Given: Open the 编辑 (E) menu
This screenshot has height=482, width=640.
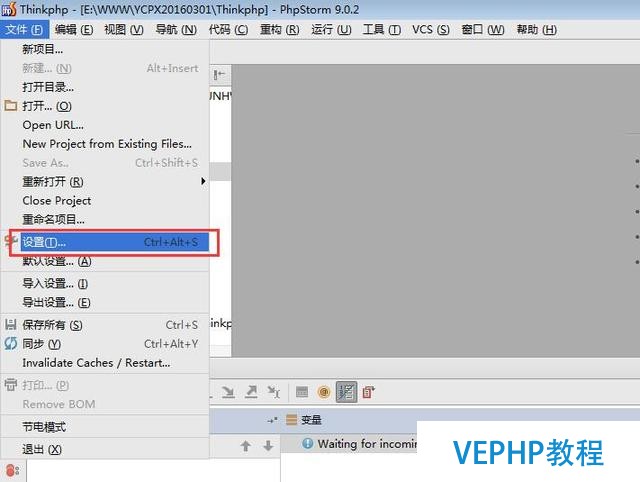Looking at the screenshot, I should [x=74, y=30].
